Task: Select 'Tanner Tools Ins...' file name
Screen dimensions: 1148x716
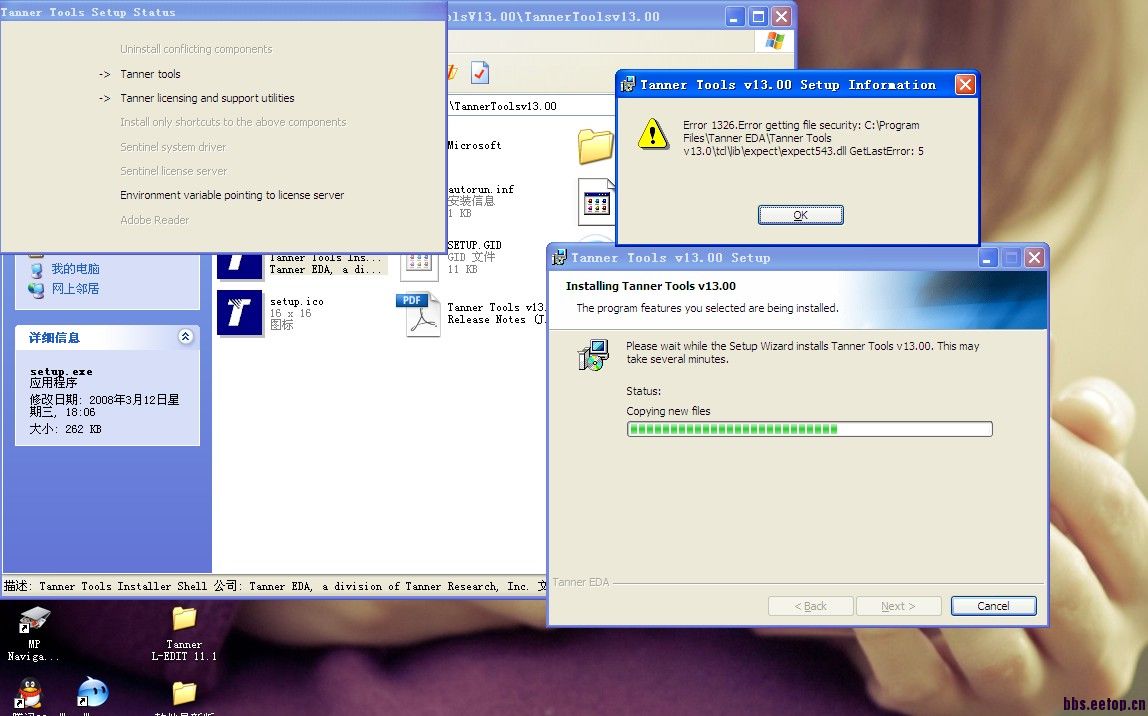Action: [x=325, y=258]
